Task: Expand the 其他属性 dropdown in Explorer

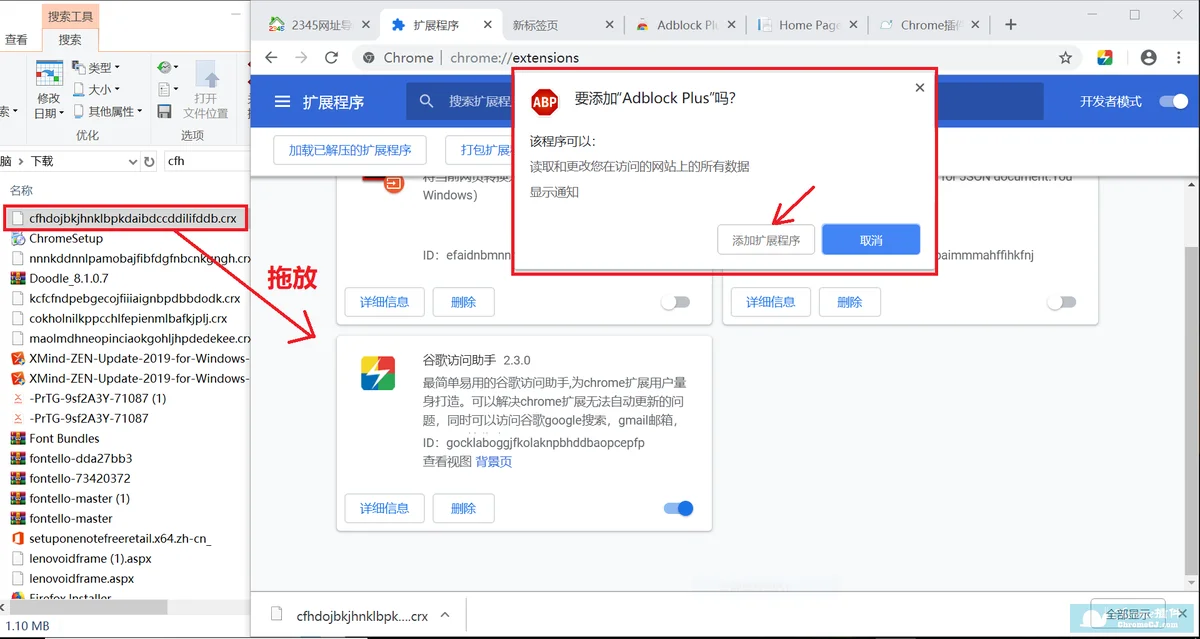Action: 107,111
